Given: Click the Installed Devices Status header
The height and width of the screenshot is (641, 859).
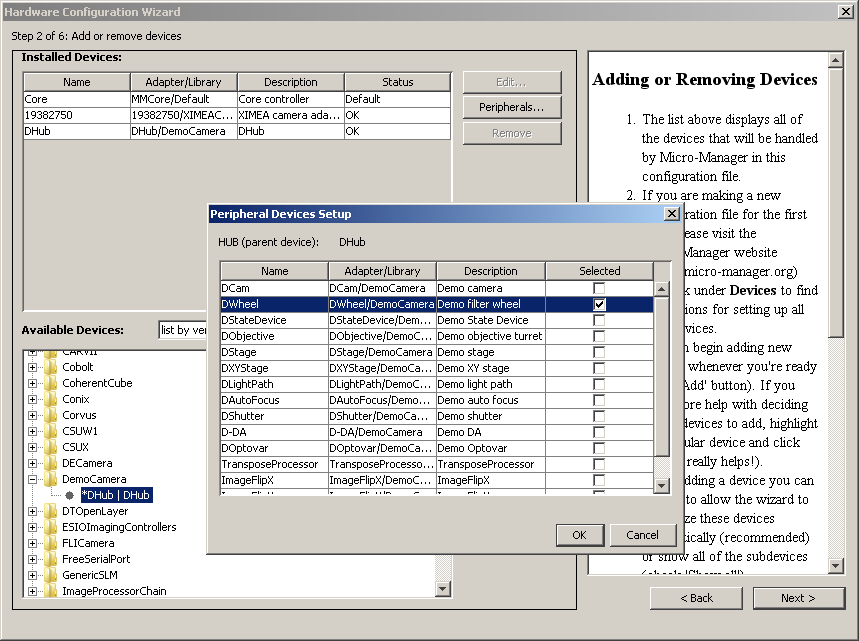Looking at the screenshot, I should coord(398,82).
